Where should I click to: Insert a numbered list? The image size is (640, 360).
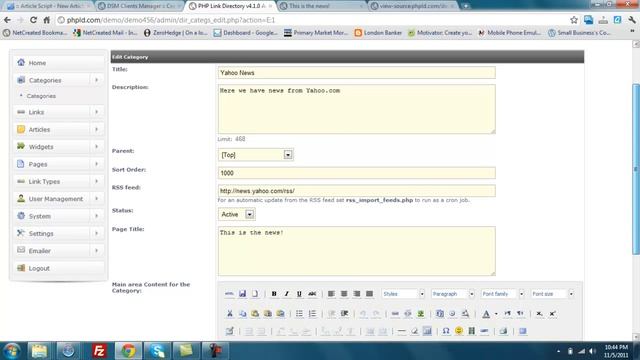[x=312, y=313]
